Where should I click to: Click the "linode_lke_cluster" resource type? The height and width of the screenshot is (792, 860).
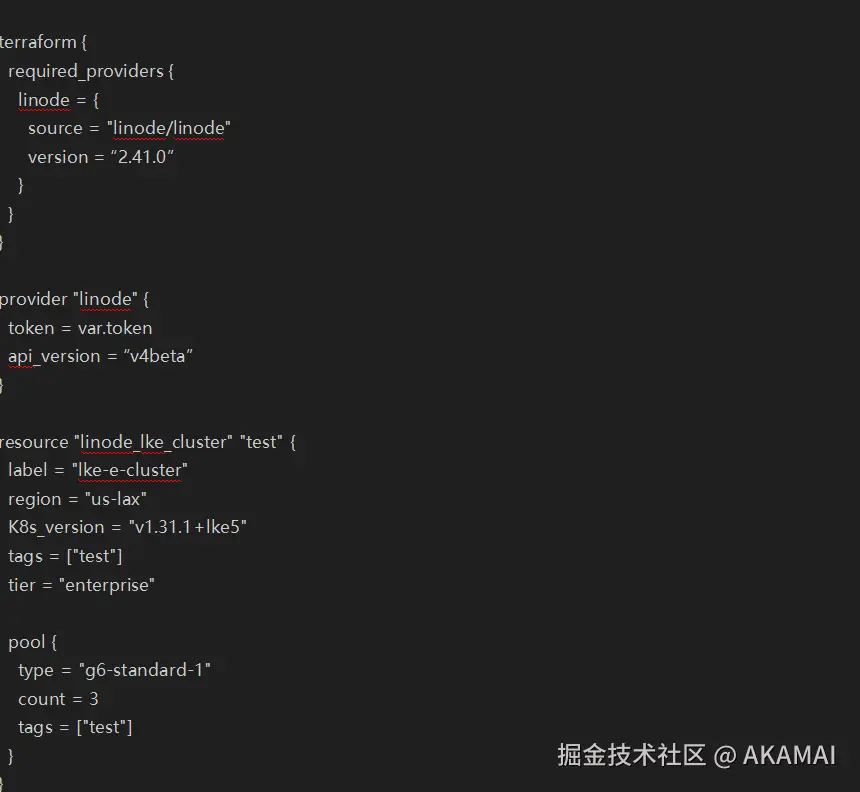tap(152, 442)
